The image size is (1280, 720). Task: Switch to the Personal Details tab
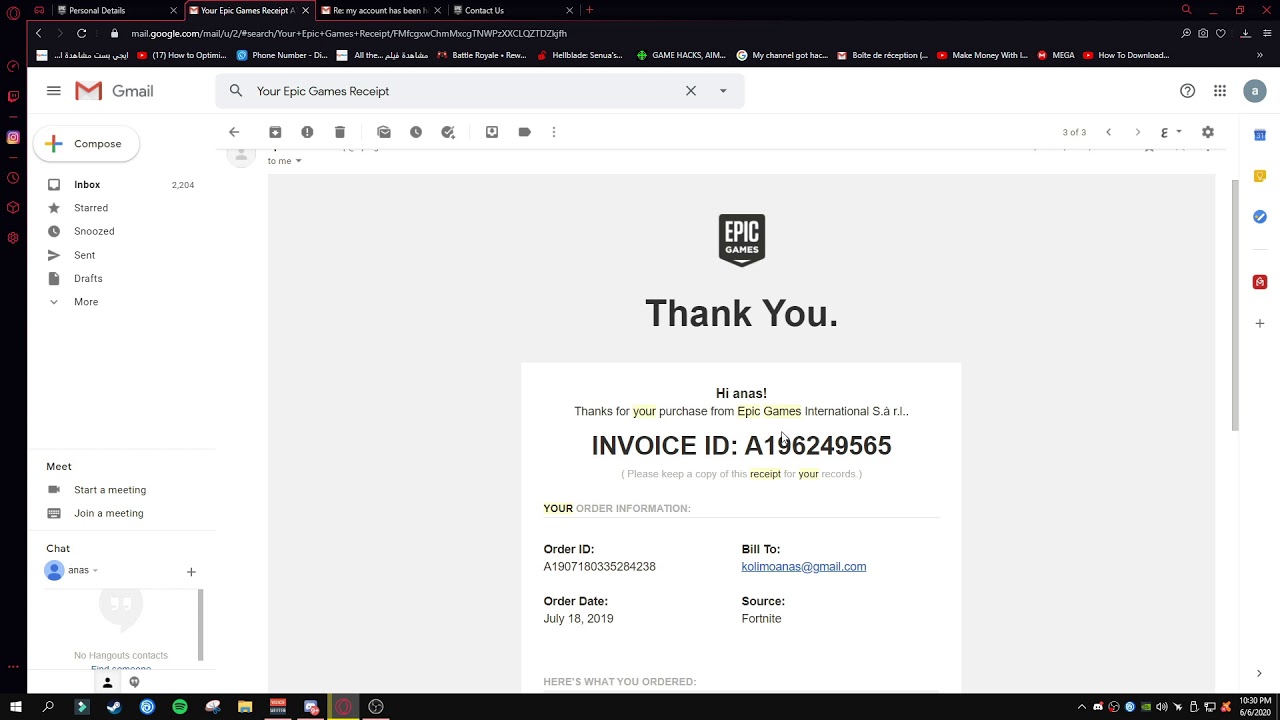coord(118,10)
